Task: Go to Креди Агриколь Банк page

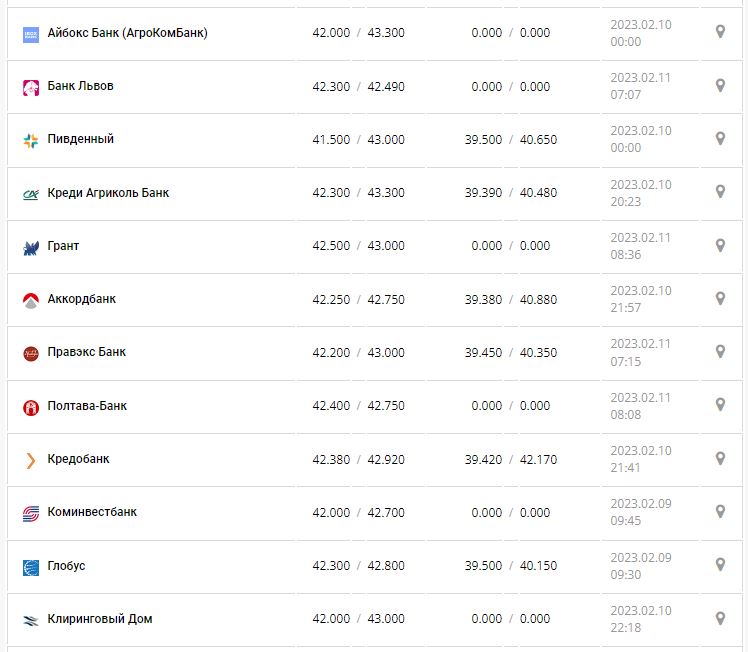Action: pyautogui.click(x=108, y=192)
